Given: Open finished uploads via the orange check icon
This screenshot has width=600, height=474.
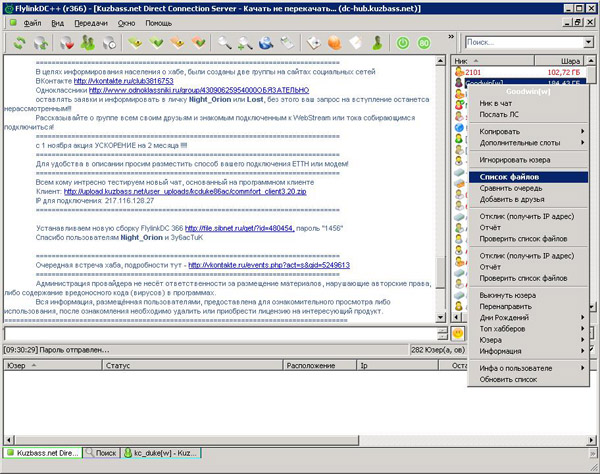Looking at the screenshot, I should coord(199,43).
